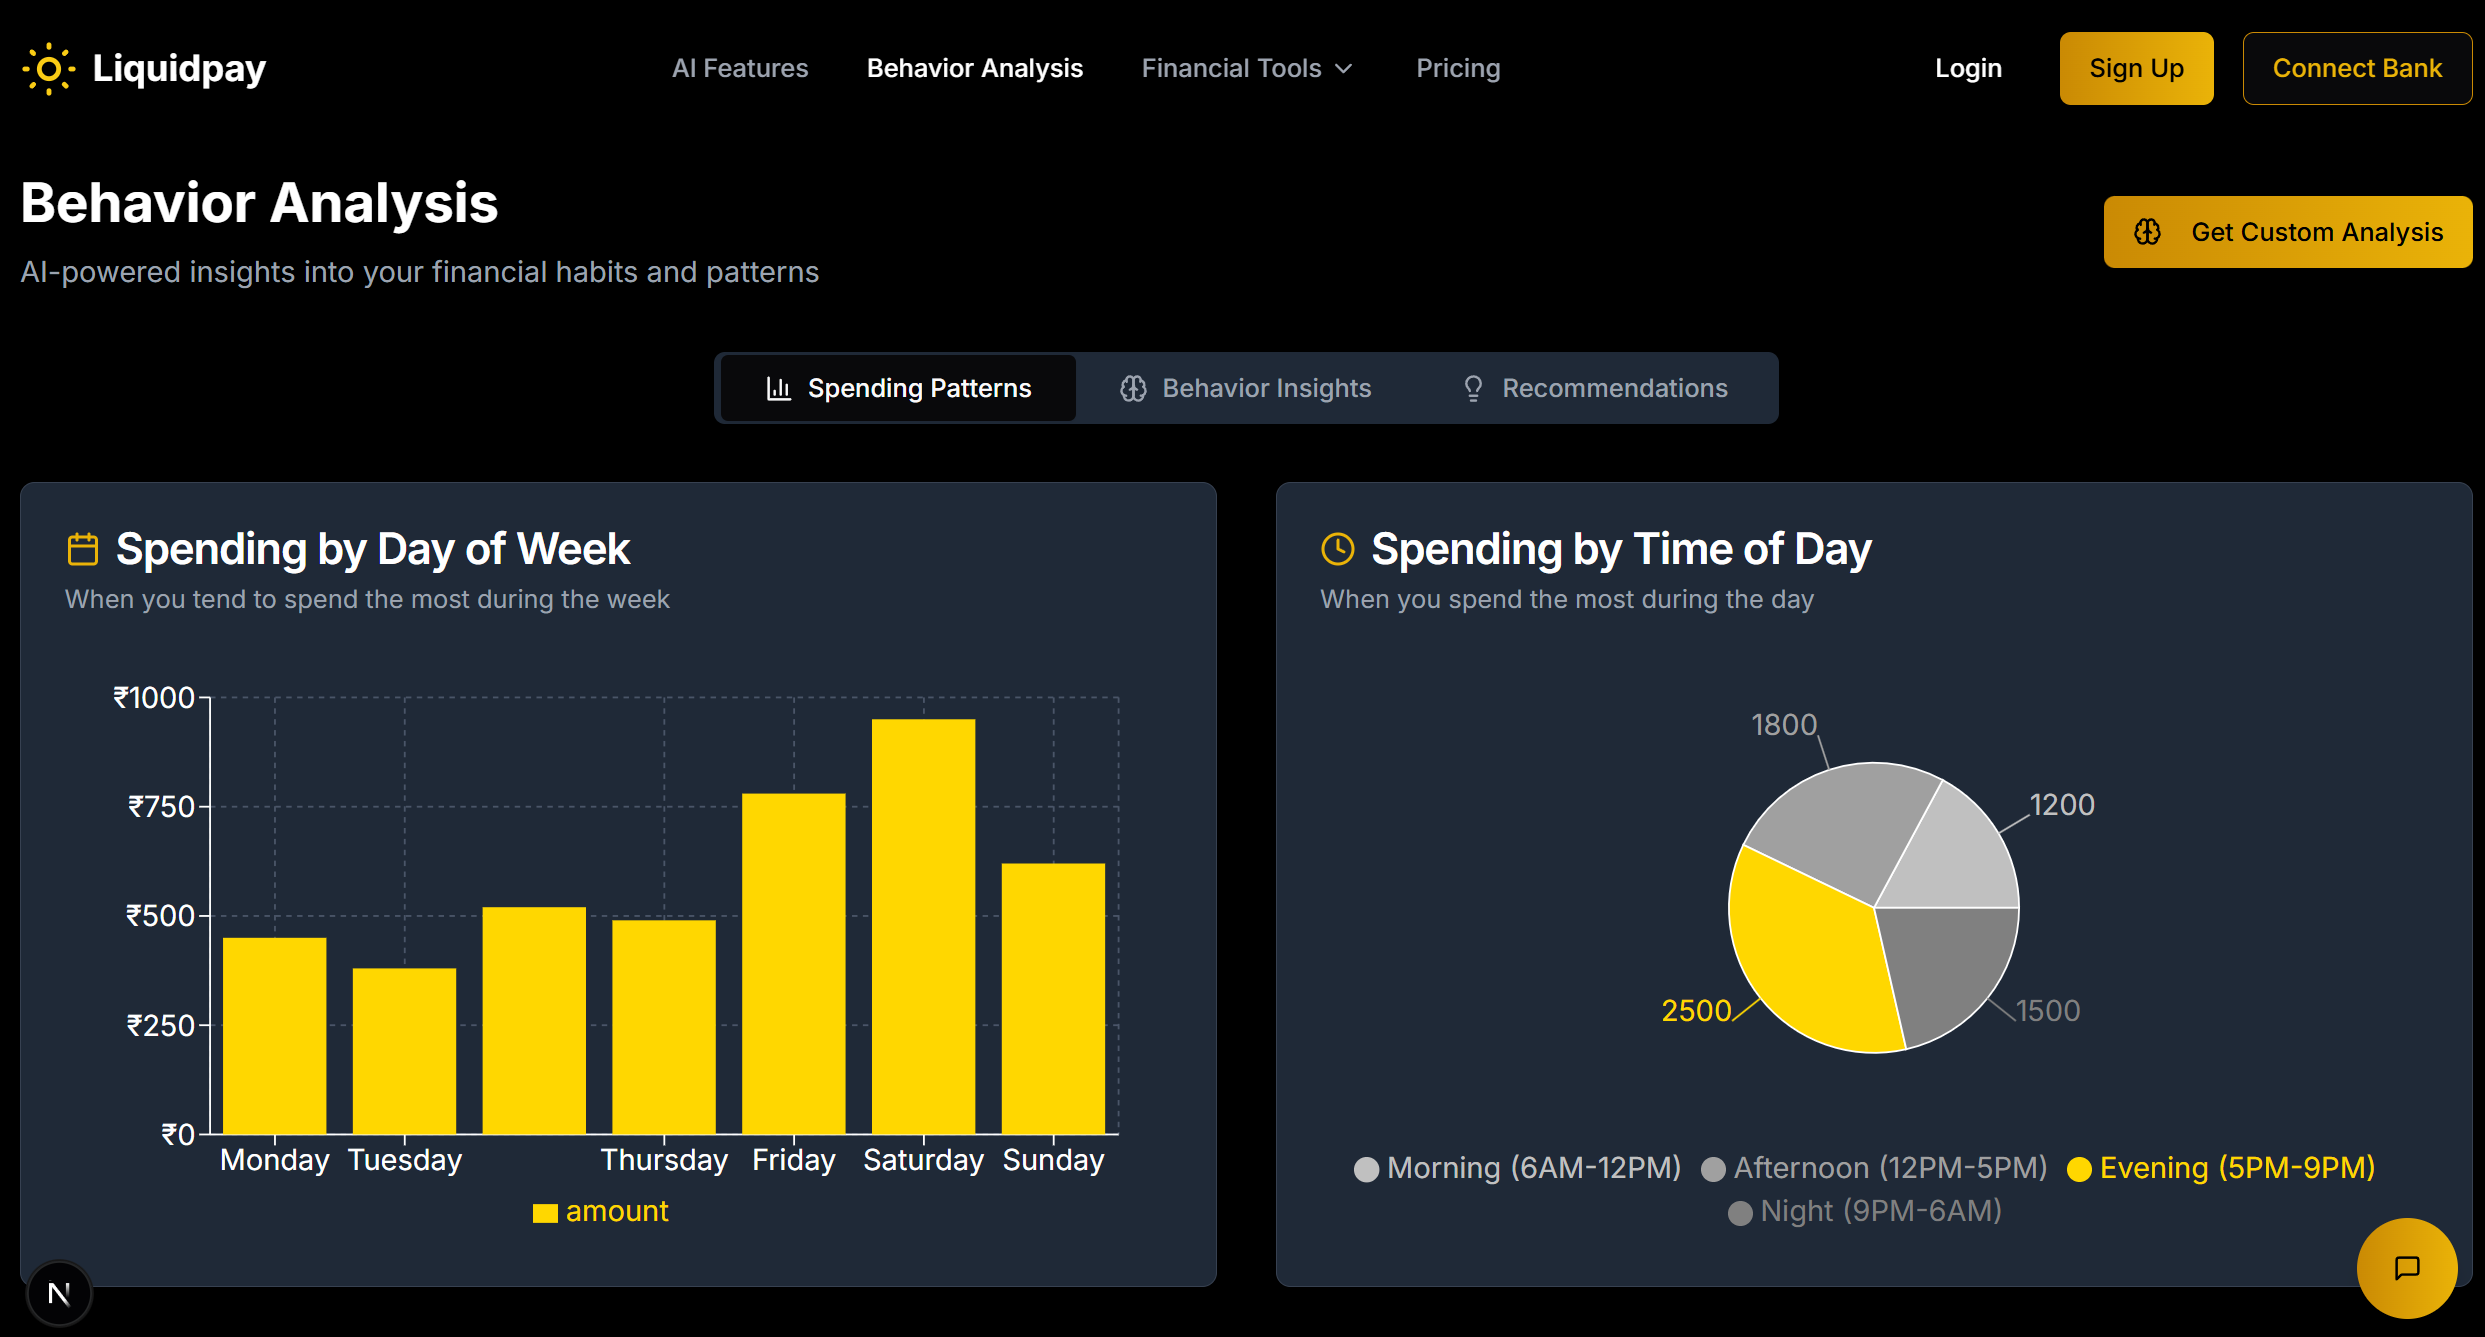Switch to the Behavior Insights tab
Viewport: 2485px width, 1337px height.
tap(1246, 388)
